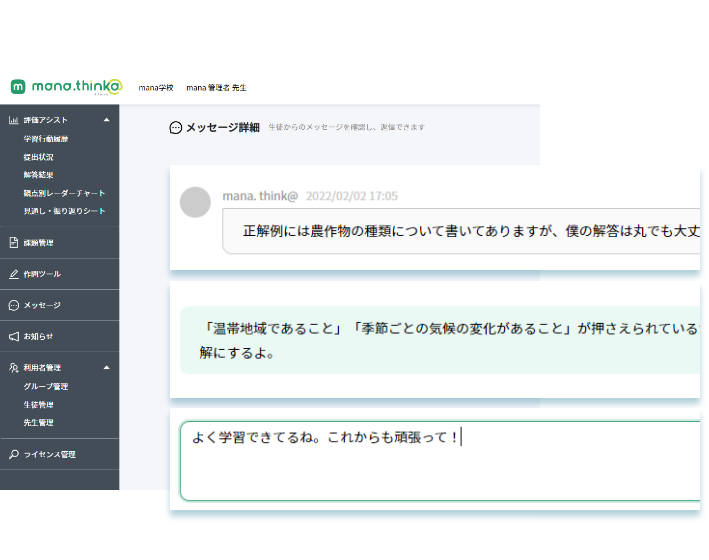This screenshot has height=560, width=709.
Task: Collapse the 利用者管理 section arrow
Action: coord(107,368)
